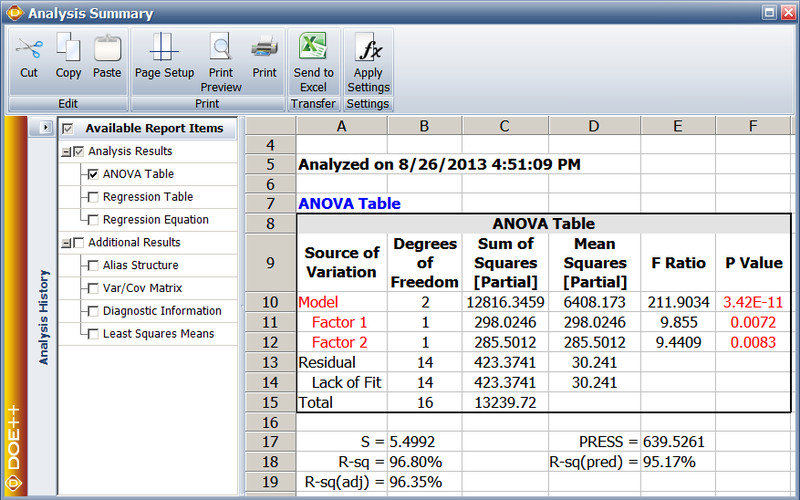This screenshot has height=500, width=800.
Task: Collapse the Analysis Results tree node
Action: coord(66,152)
